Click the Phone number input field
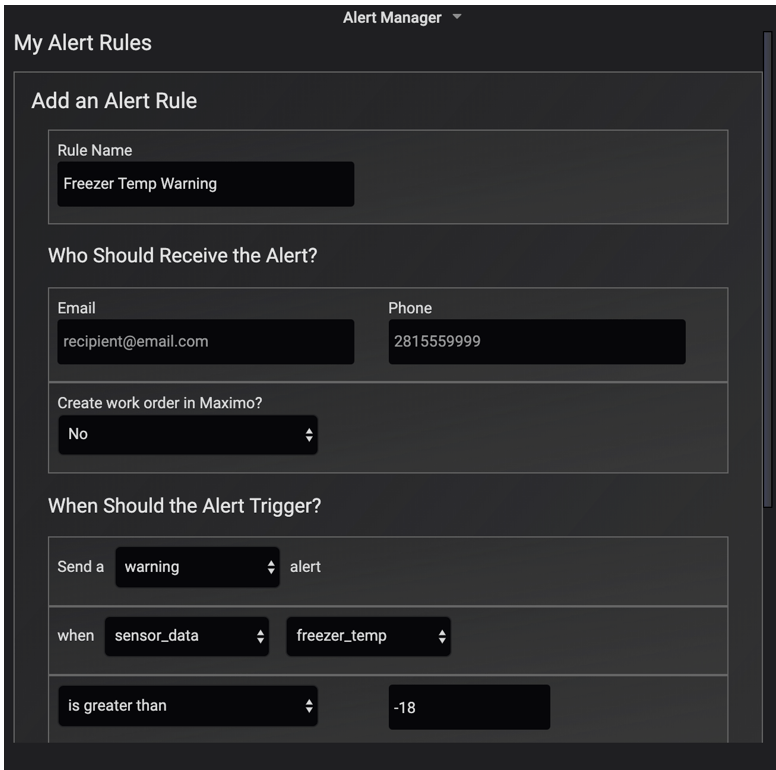 537,341
